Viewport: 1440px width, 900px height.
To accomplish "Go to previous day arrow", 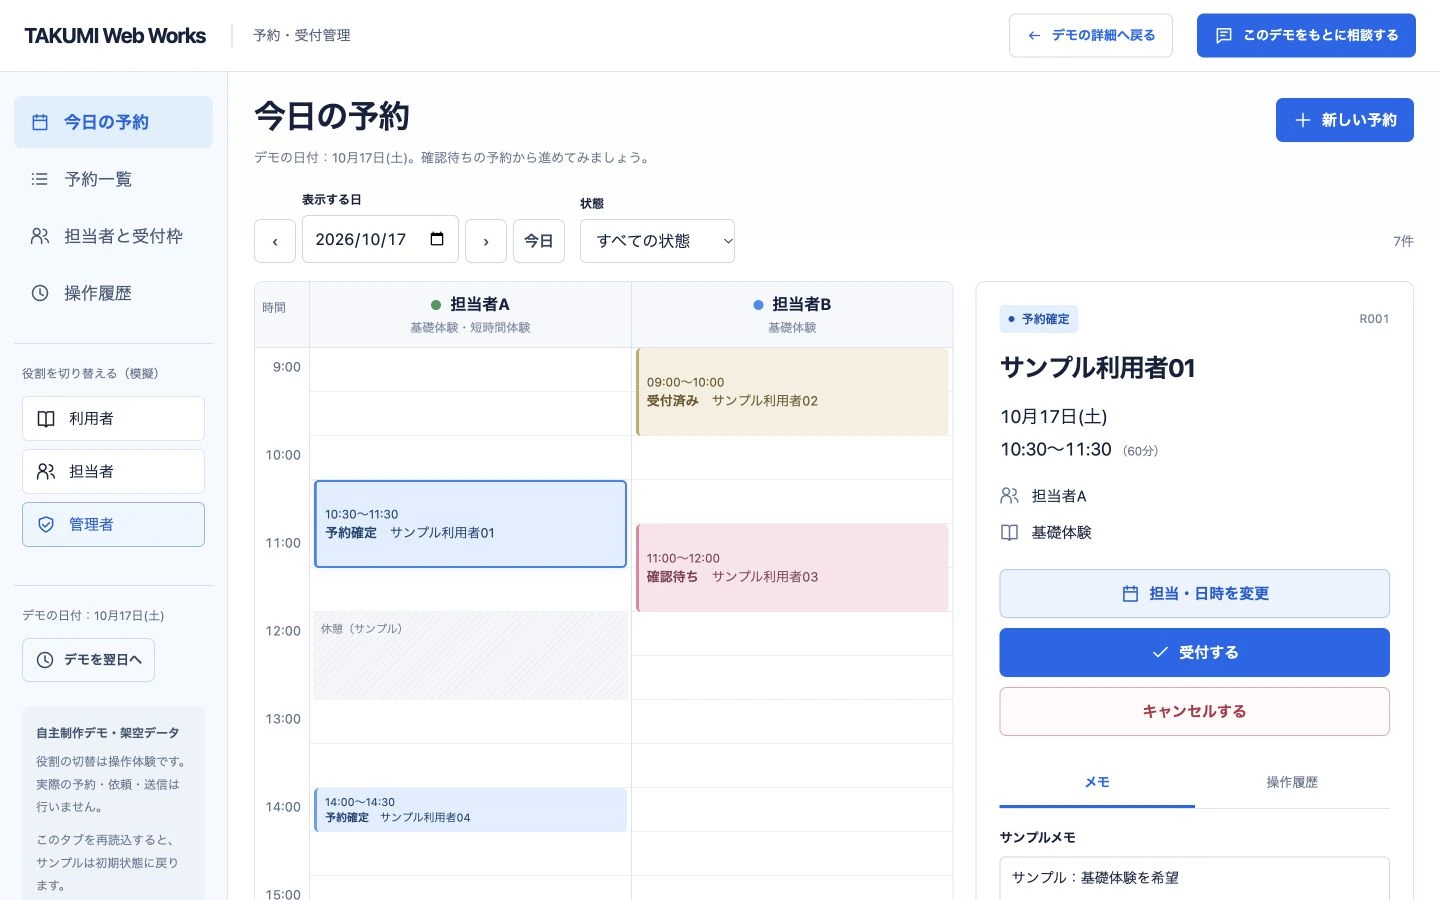I will [275, 241].
